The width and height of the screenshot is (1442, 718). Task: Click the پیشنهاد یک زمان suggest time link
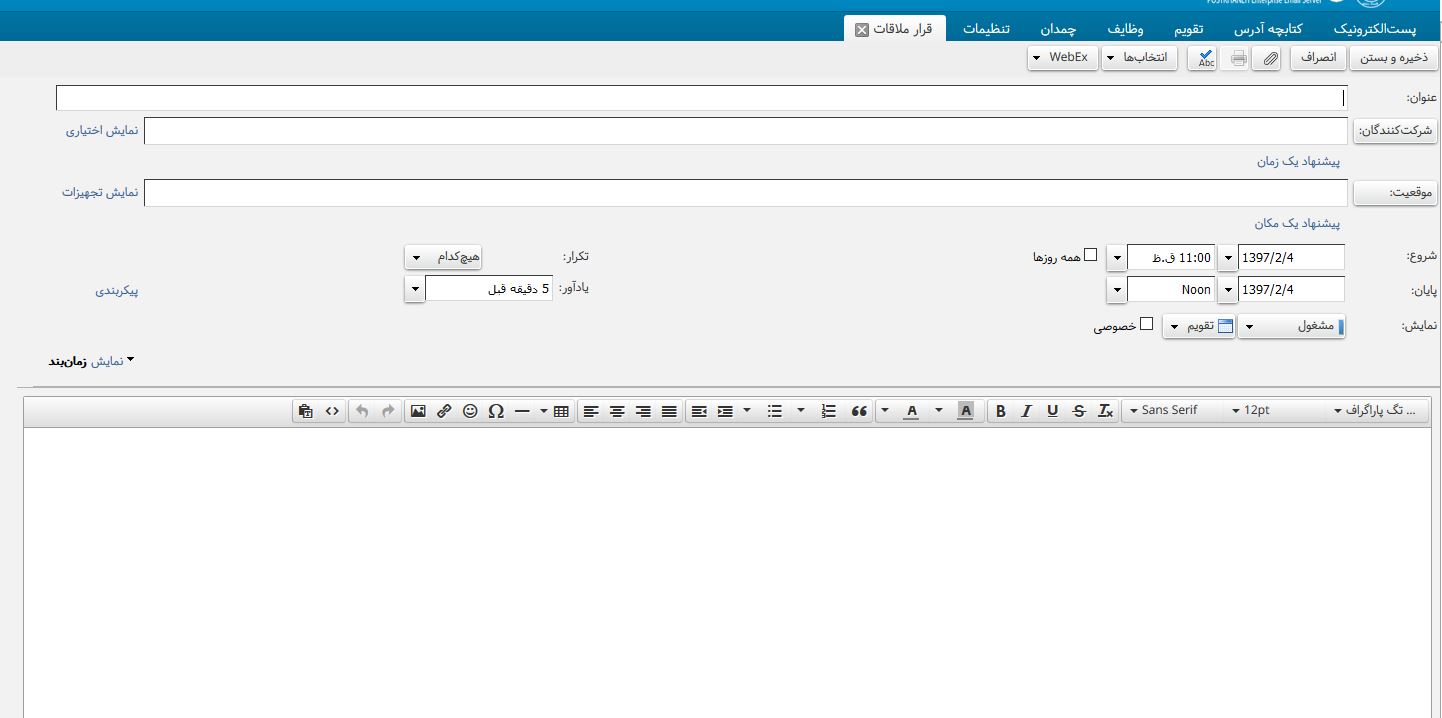point(1298,161)
